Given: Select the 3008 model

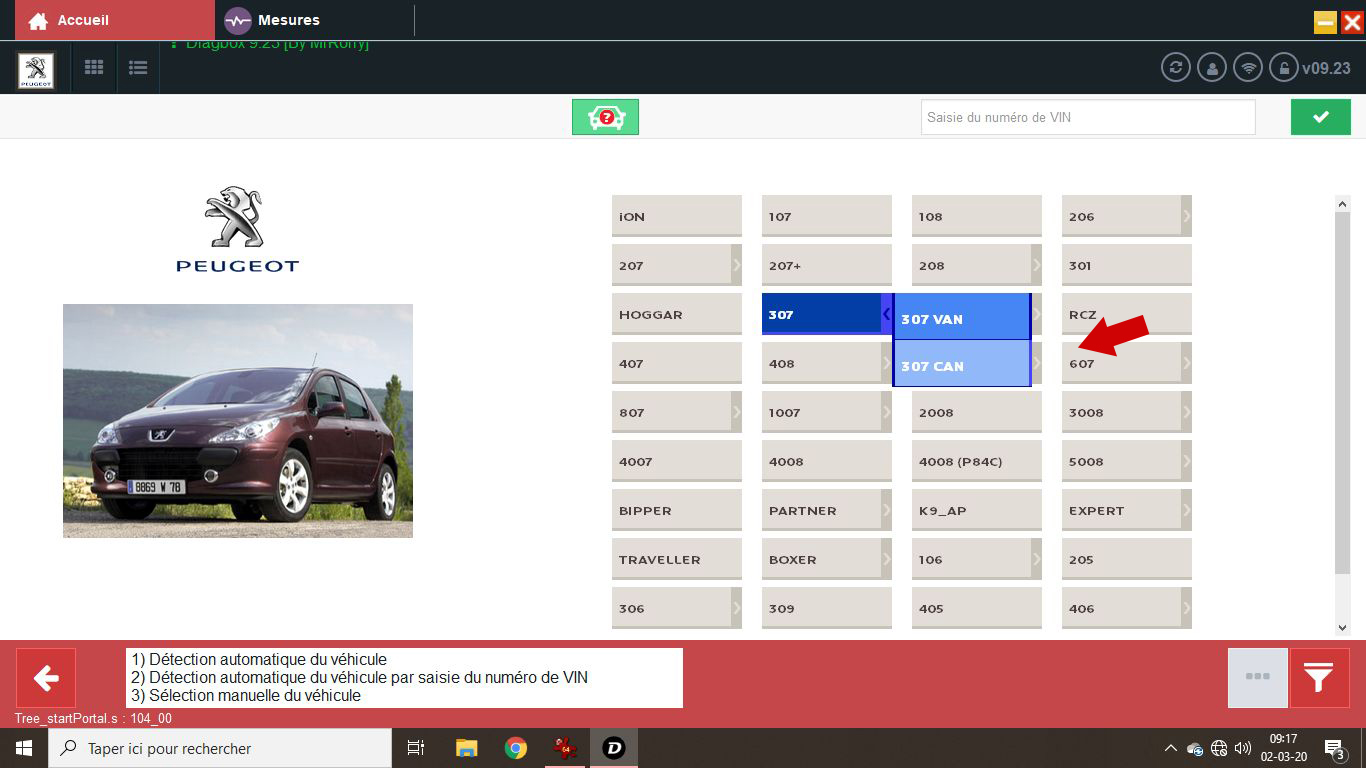Looking at the screenshot, I should pos(1121,412).
